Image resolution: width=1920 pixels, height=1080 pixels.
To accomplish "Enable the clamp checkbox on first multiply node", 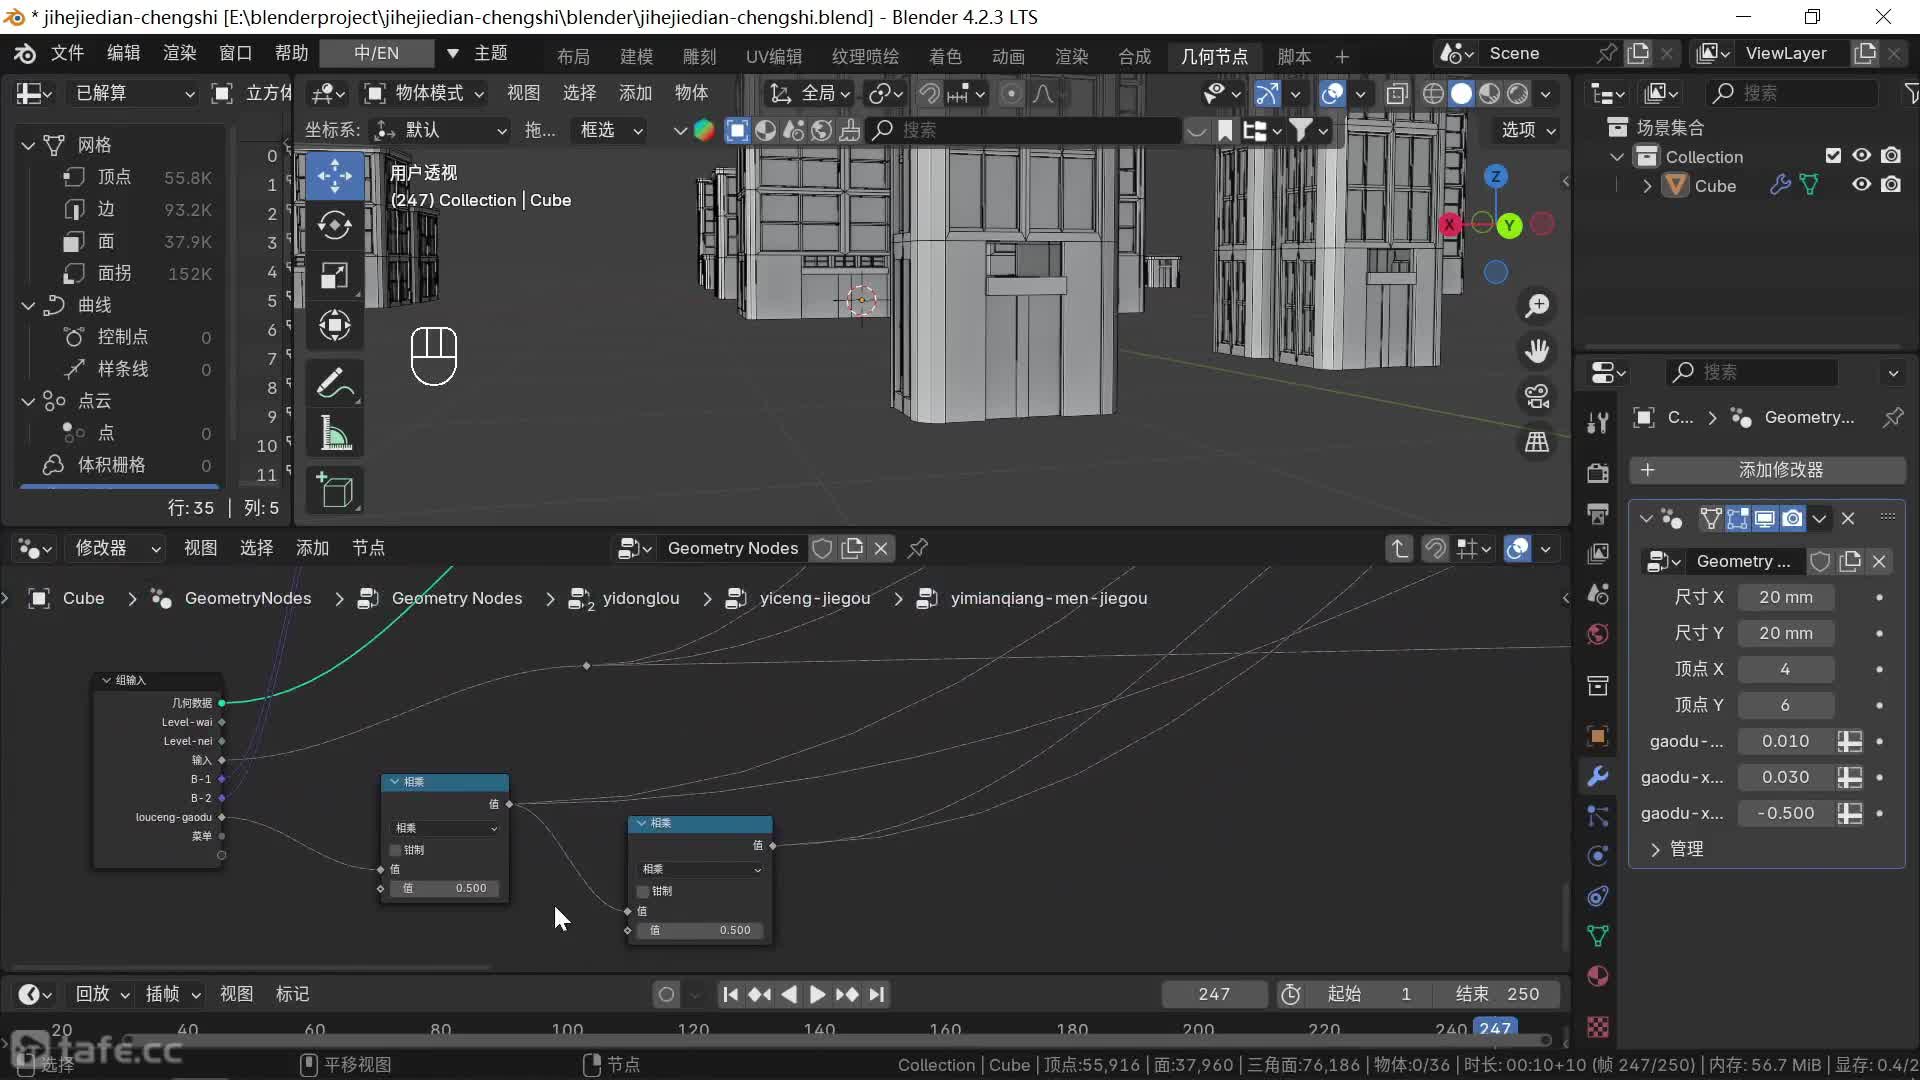I will pyautogui.click(x=396, y=850).
